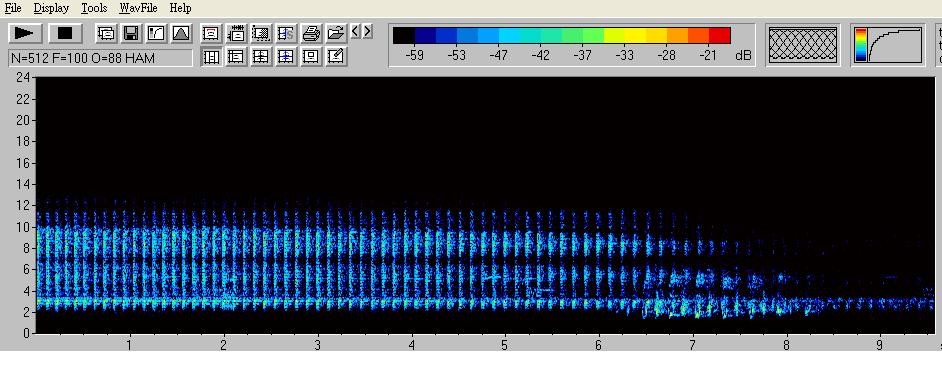
Task: Open the WavFile menu
Action: tap(138, 8)
